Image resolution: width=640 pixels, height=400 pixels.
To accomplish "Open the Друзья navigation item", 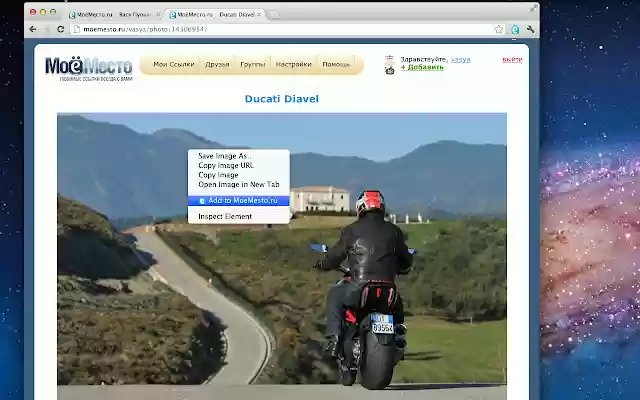I will coord(217,64).
